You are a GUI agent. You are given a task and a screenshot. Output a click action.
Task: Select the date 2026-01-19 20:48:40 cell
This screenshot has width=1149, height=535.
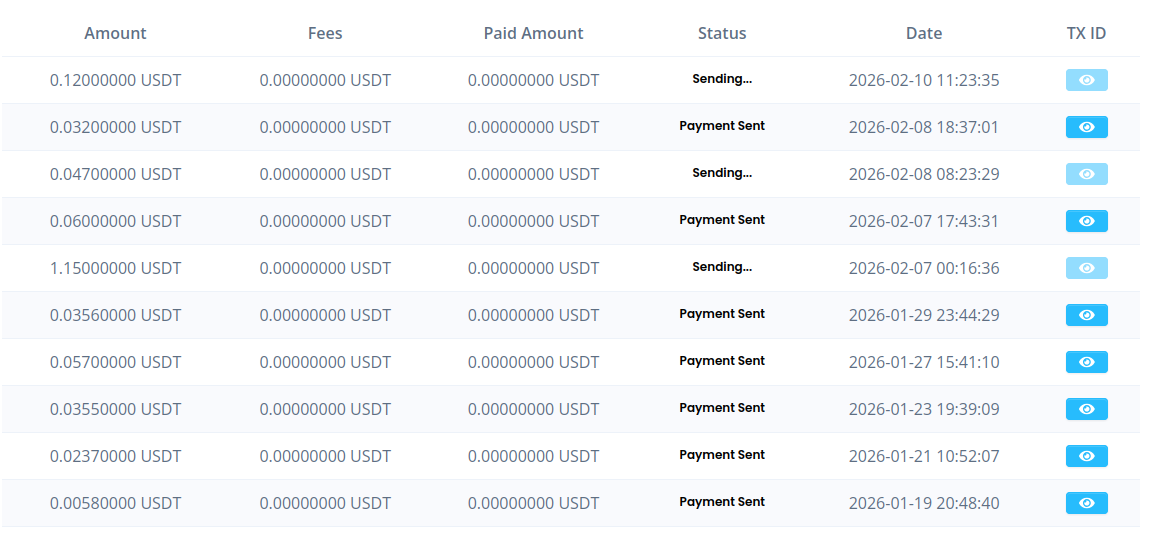click(923, 503)
